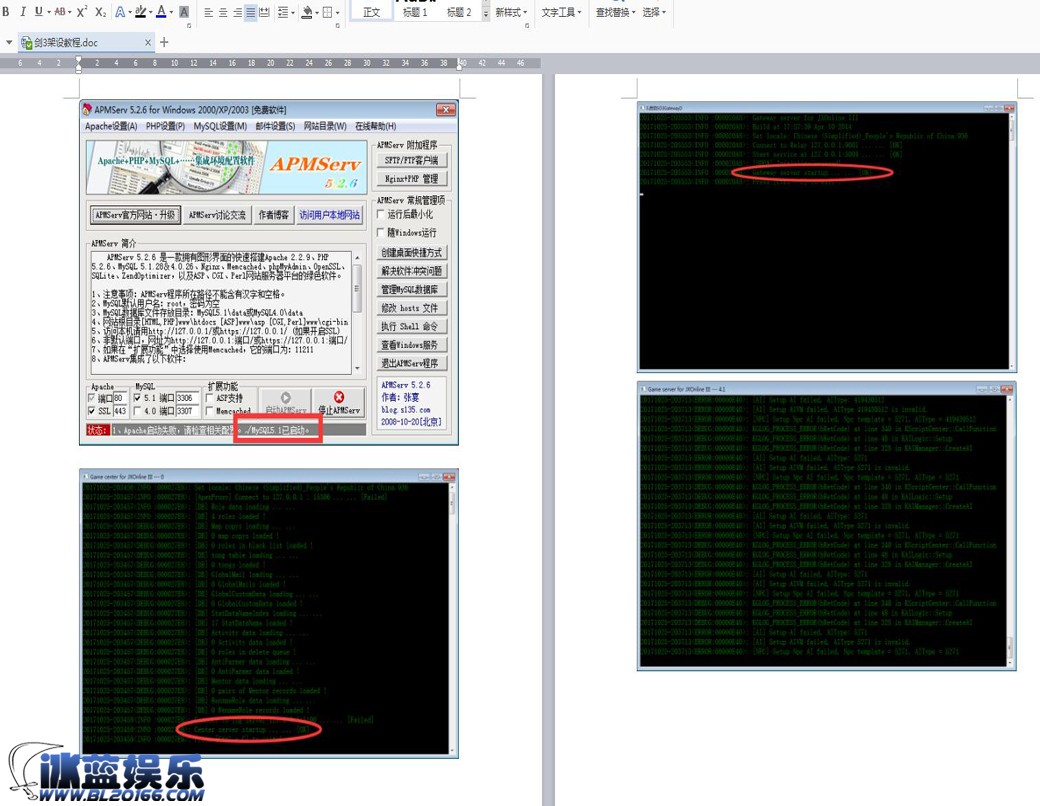Click the 访问用户本地网站 button
The height and width of the screenshot is (806, 1040).
click(330, 215)
